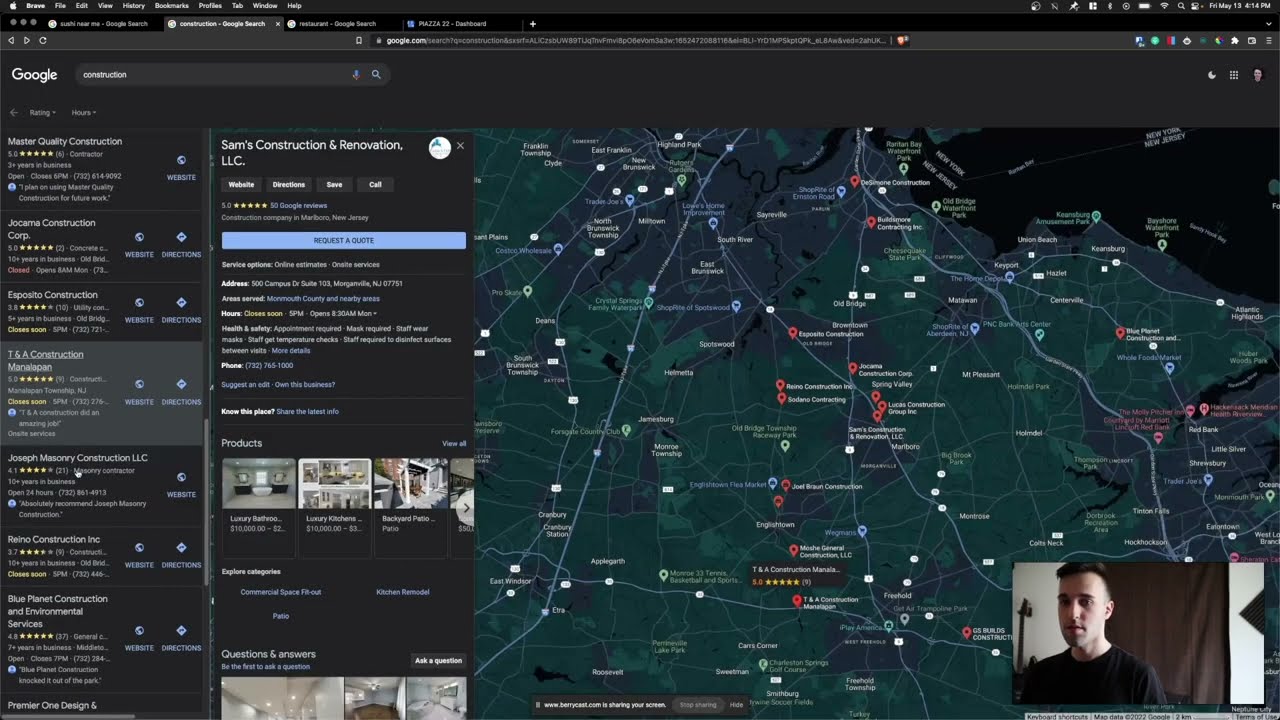
Task: Open the Rating filter dropdown
Action: coord(42,113)
